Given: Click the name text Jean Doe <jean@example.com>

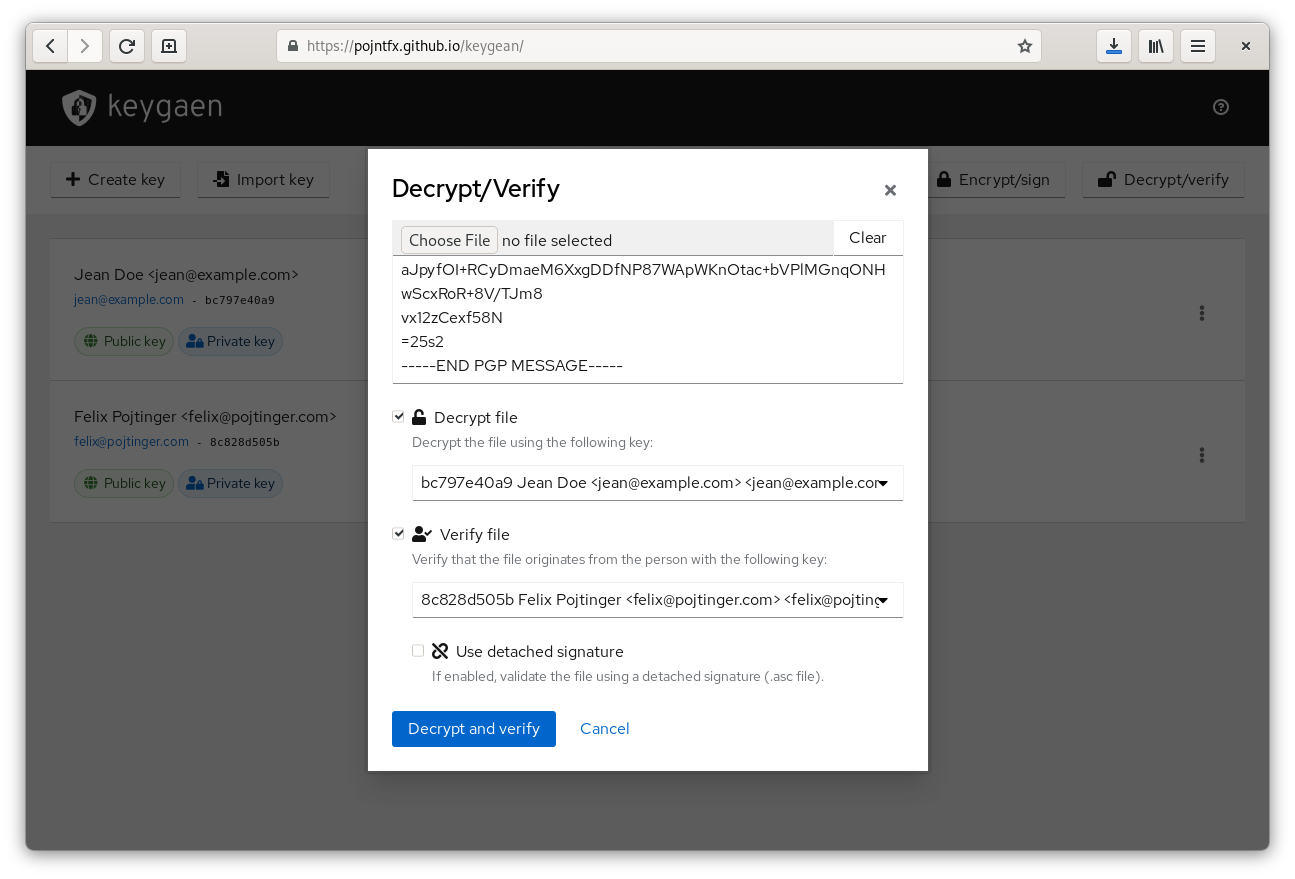Looking at the screenshot, I should pyautogui.click(x=186, y=274).
